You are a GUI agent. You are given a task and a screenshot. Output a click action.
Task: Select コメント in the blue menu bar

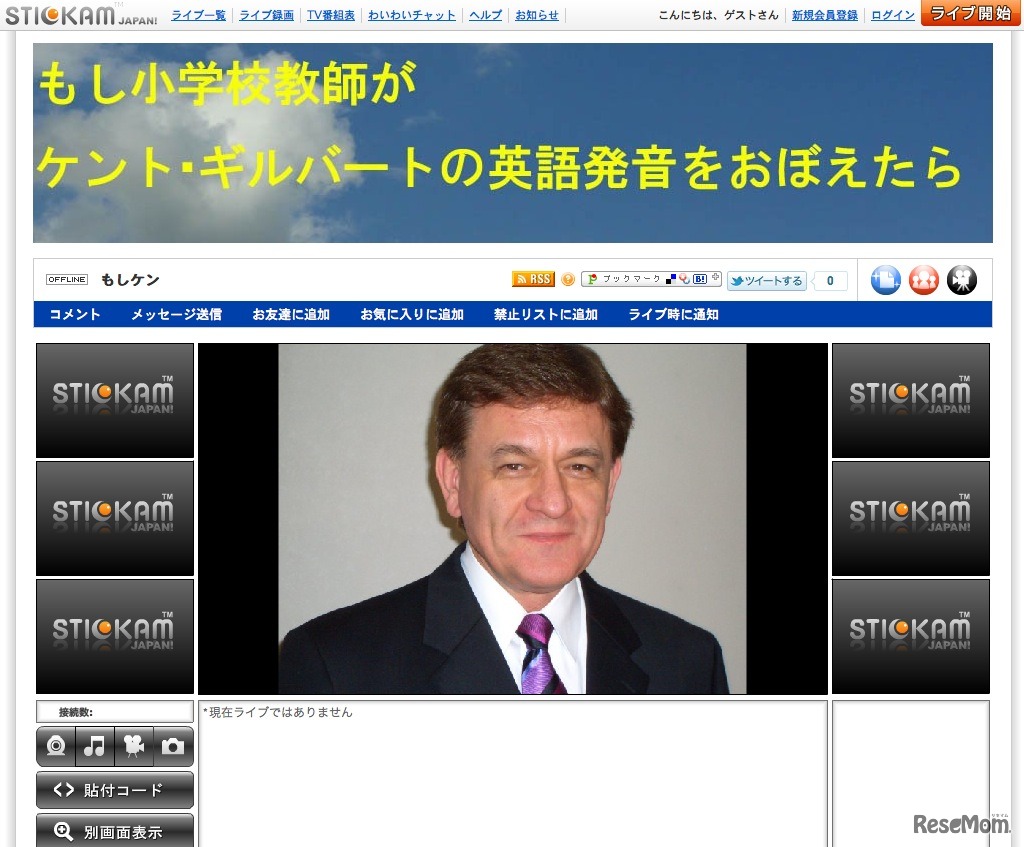74,314
